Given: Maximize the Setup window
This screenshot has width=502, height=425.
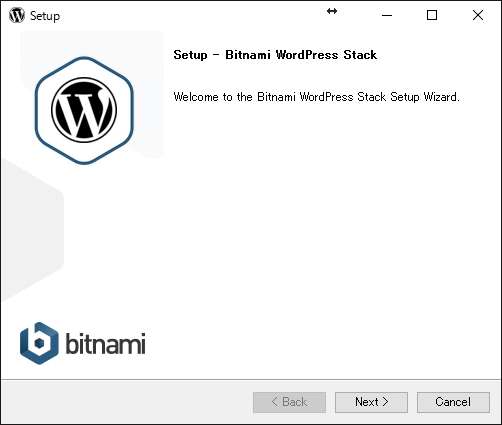Looking at the screenshot, I should (x=432, y=15).
